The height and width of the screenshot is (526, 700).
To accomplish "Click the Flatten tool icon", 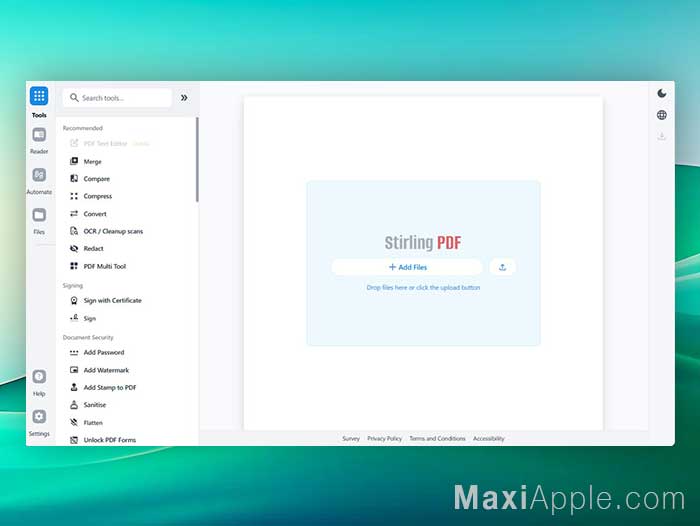I will click(74, 422).
